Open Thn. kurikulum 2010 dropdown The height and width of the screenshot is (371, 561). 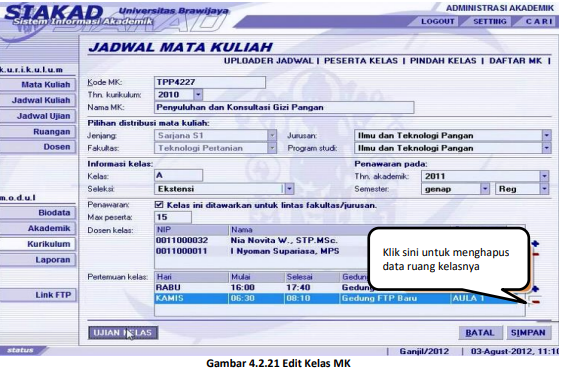tap(198, 95)
